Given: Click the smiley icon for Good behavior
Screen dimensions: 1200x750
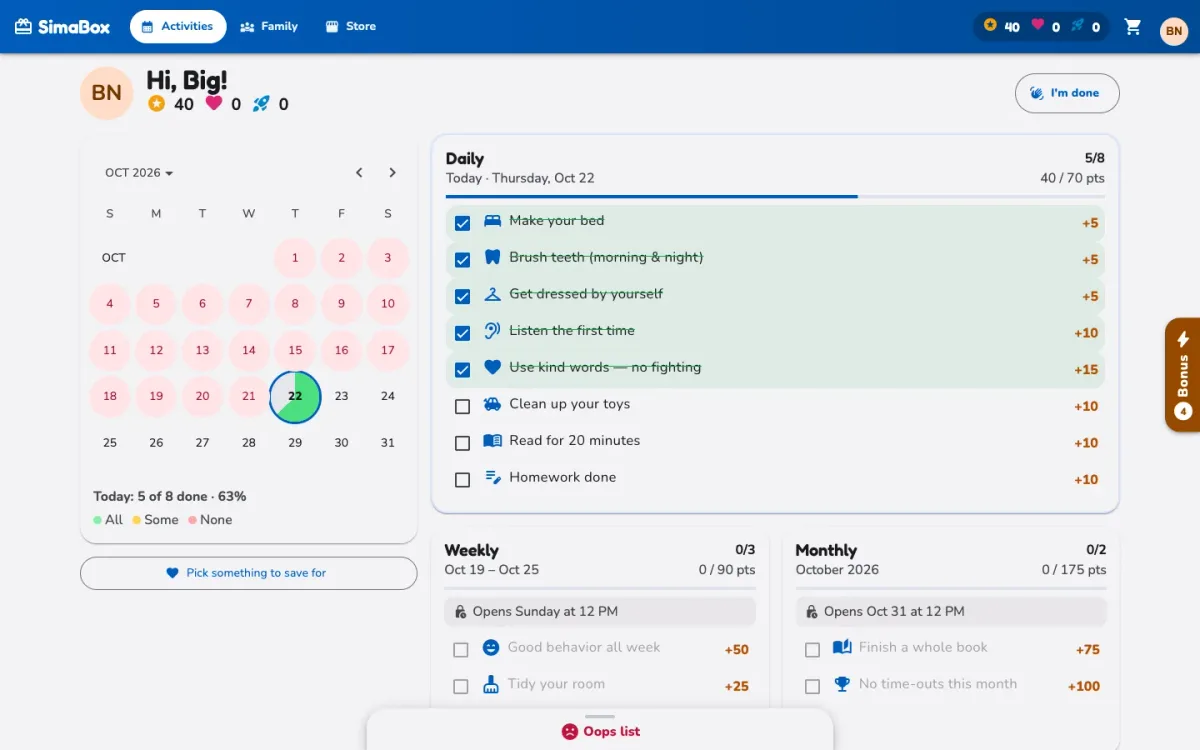Looking at the screenshot, I should [491, 648].
